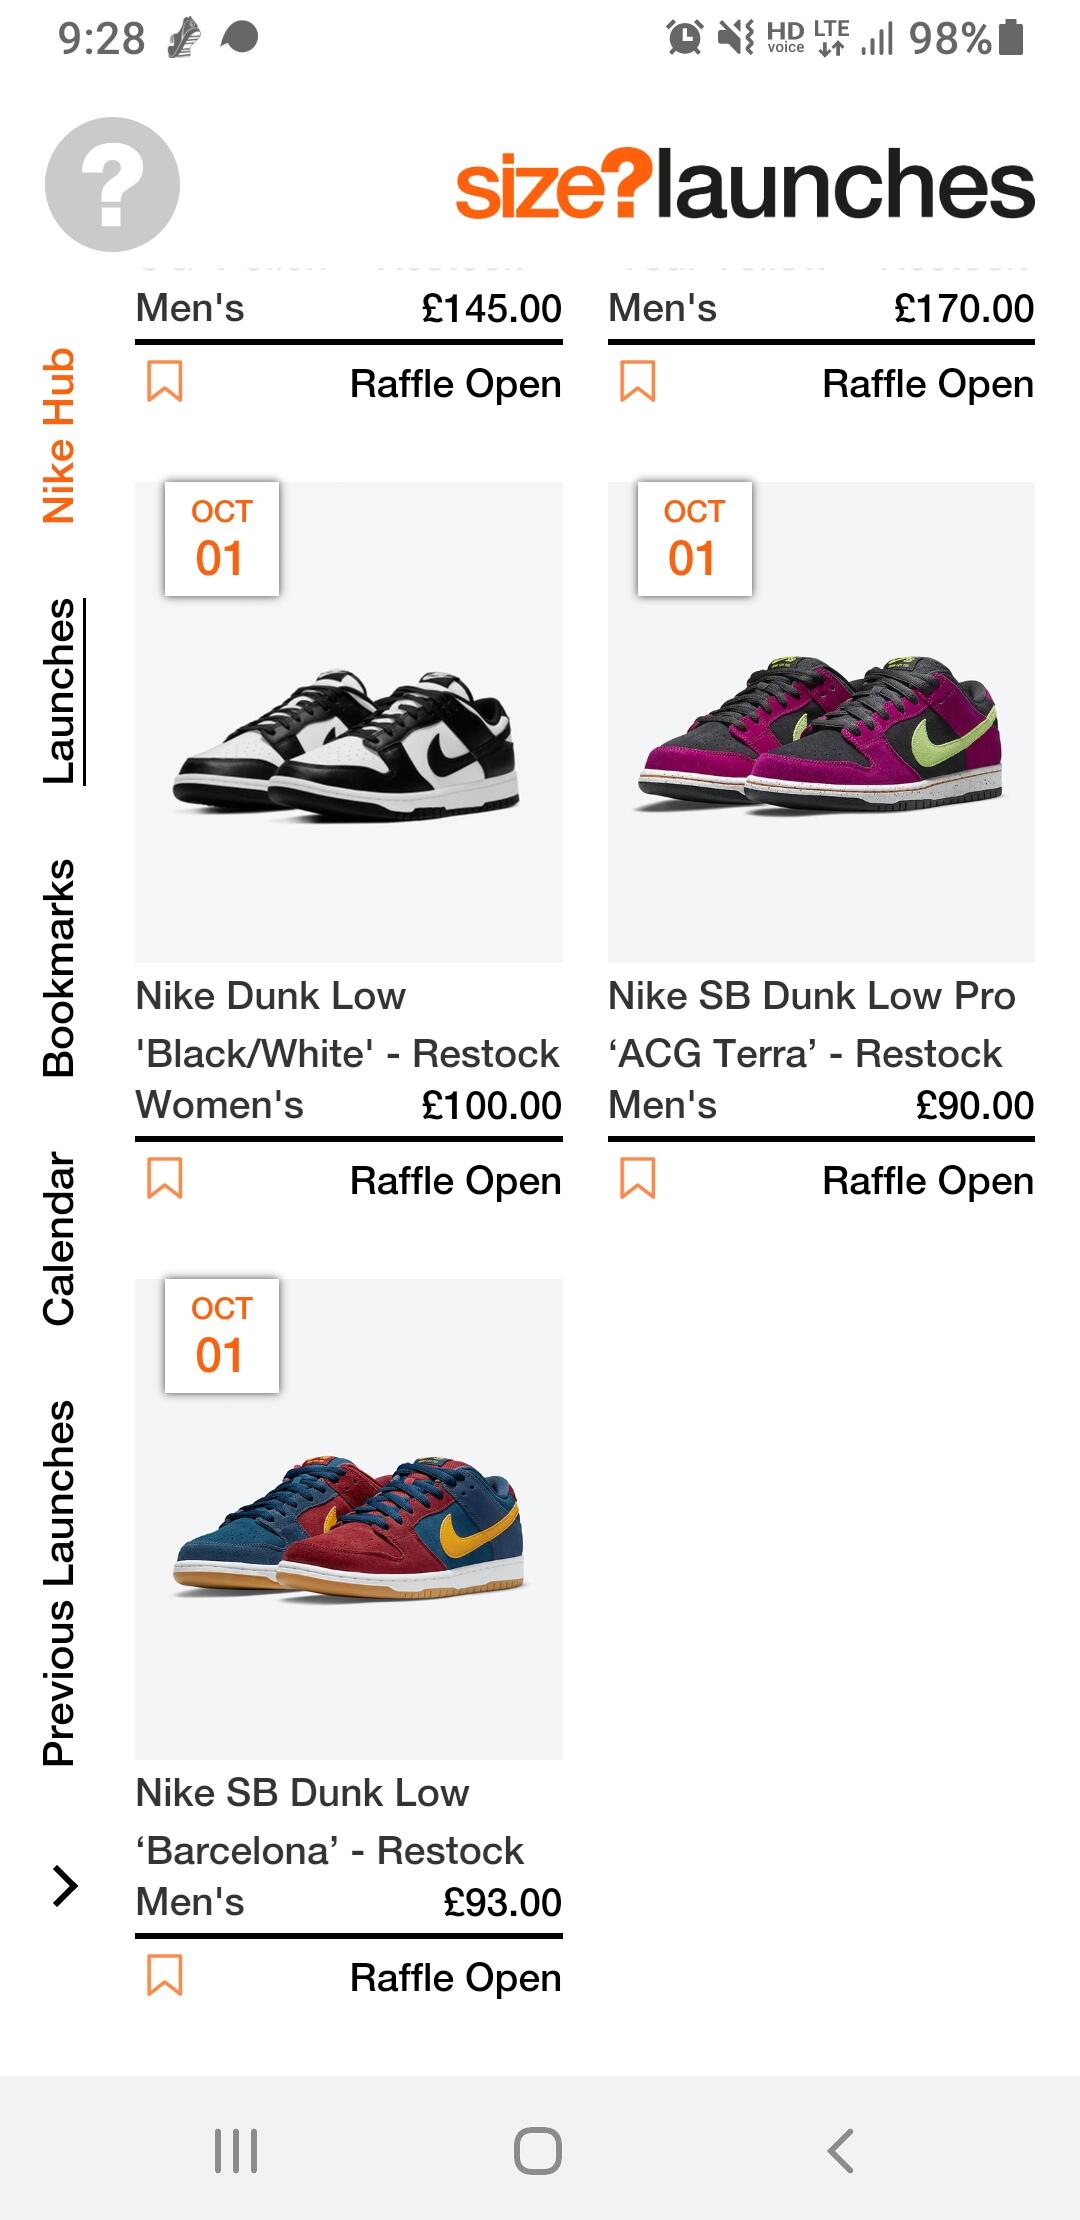
Task: Tap Raffle Open under ACG Terra
Action: [x=927, y=1181]
